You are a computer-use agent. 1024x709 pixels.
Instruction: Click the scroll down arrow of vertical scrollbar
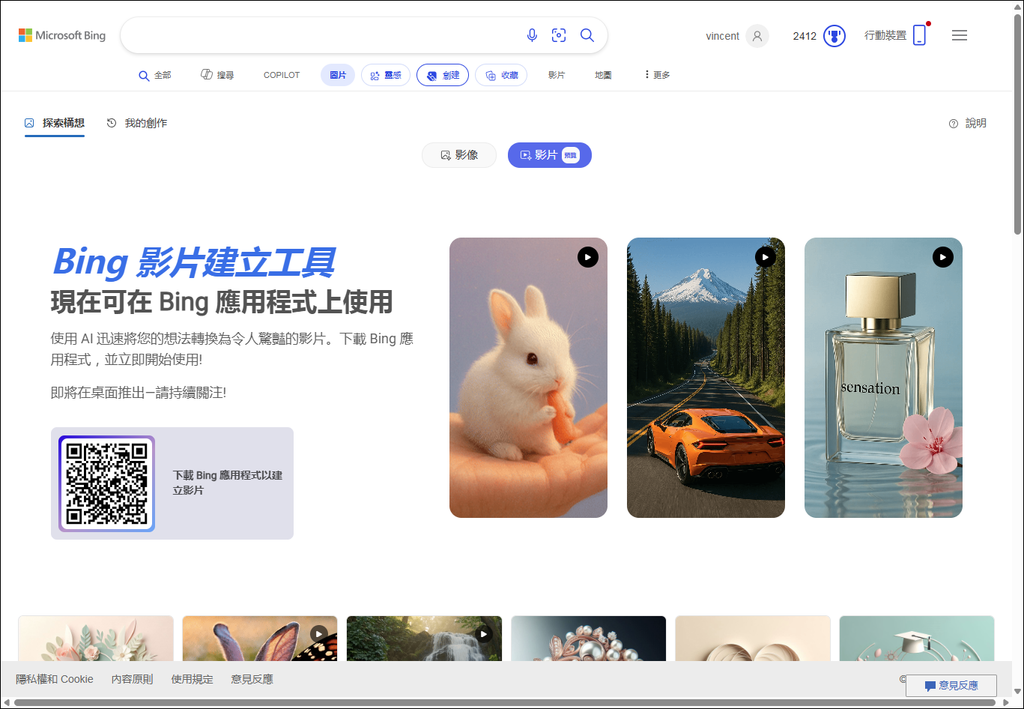1017,691
